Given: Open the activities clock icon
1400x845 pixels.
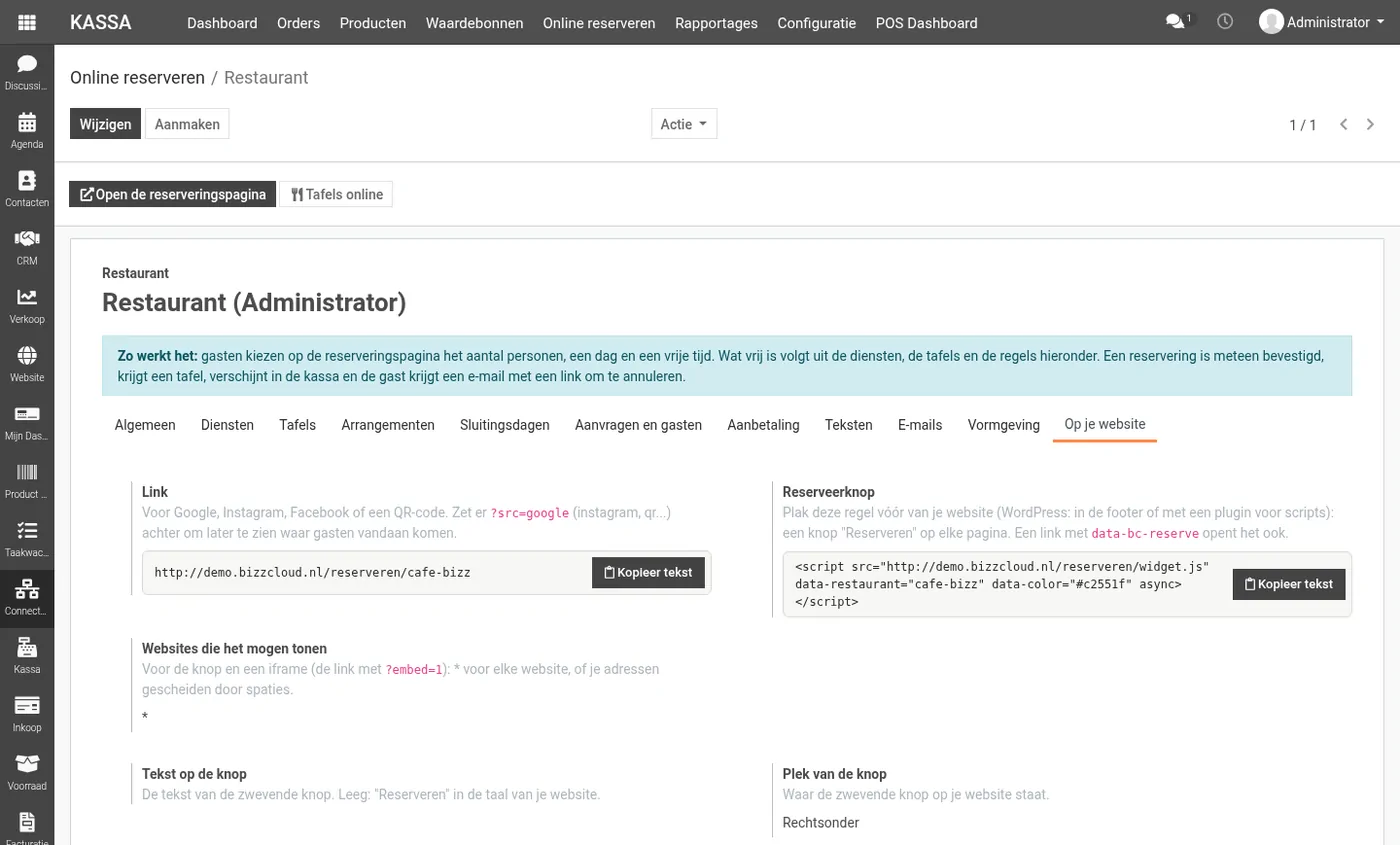Looking at the screenshot, I should coord(1225,22).
